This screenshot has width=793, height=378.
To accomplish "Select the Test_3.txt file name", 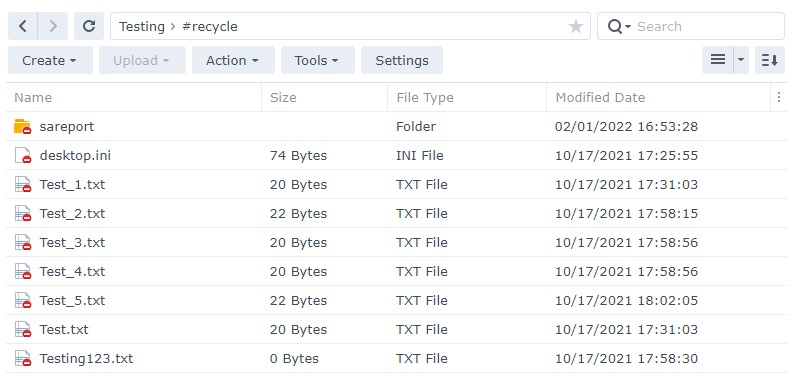I will [72, 242].
